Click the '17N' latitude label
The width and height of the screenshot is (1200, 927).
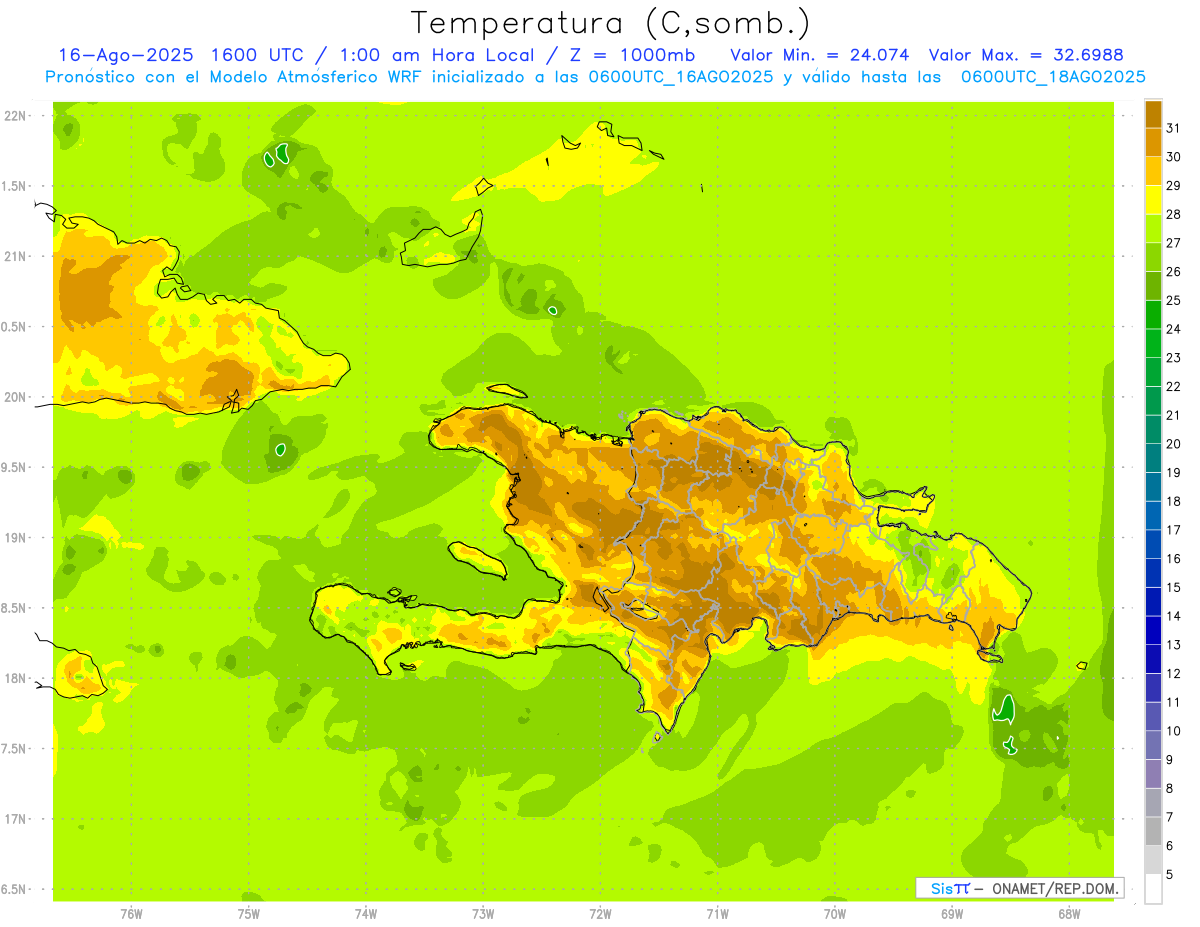click(15, 819)
